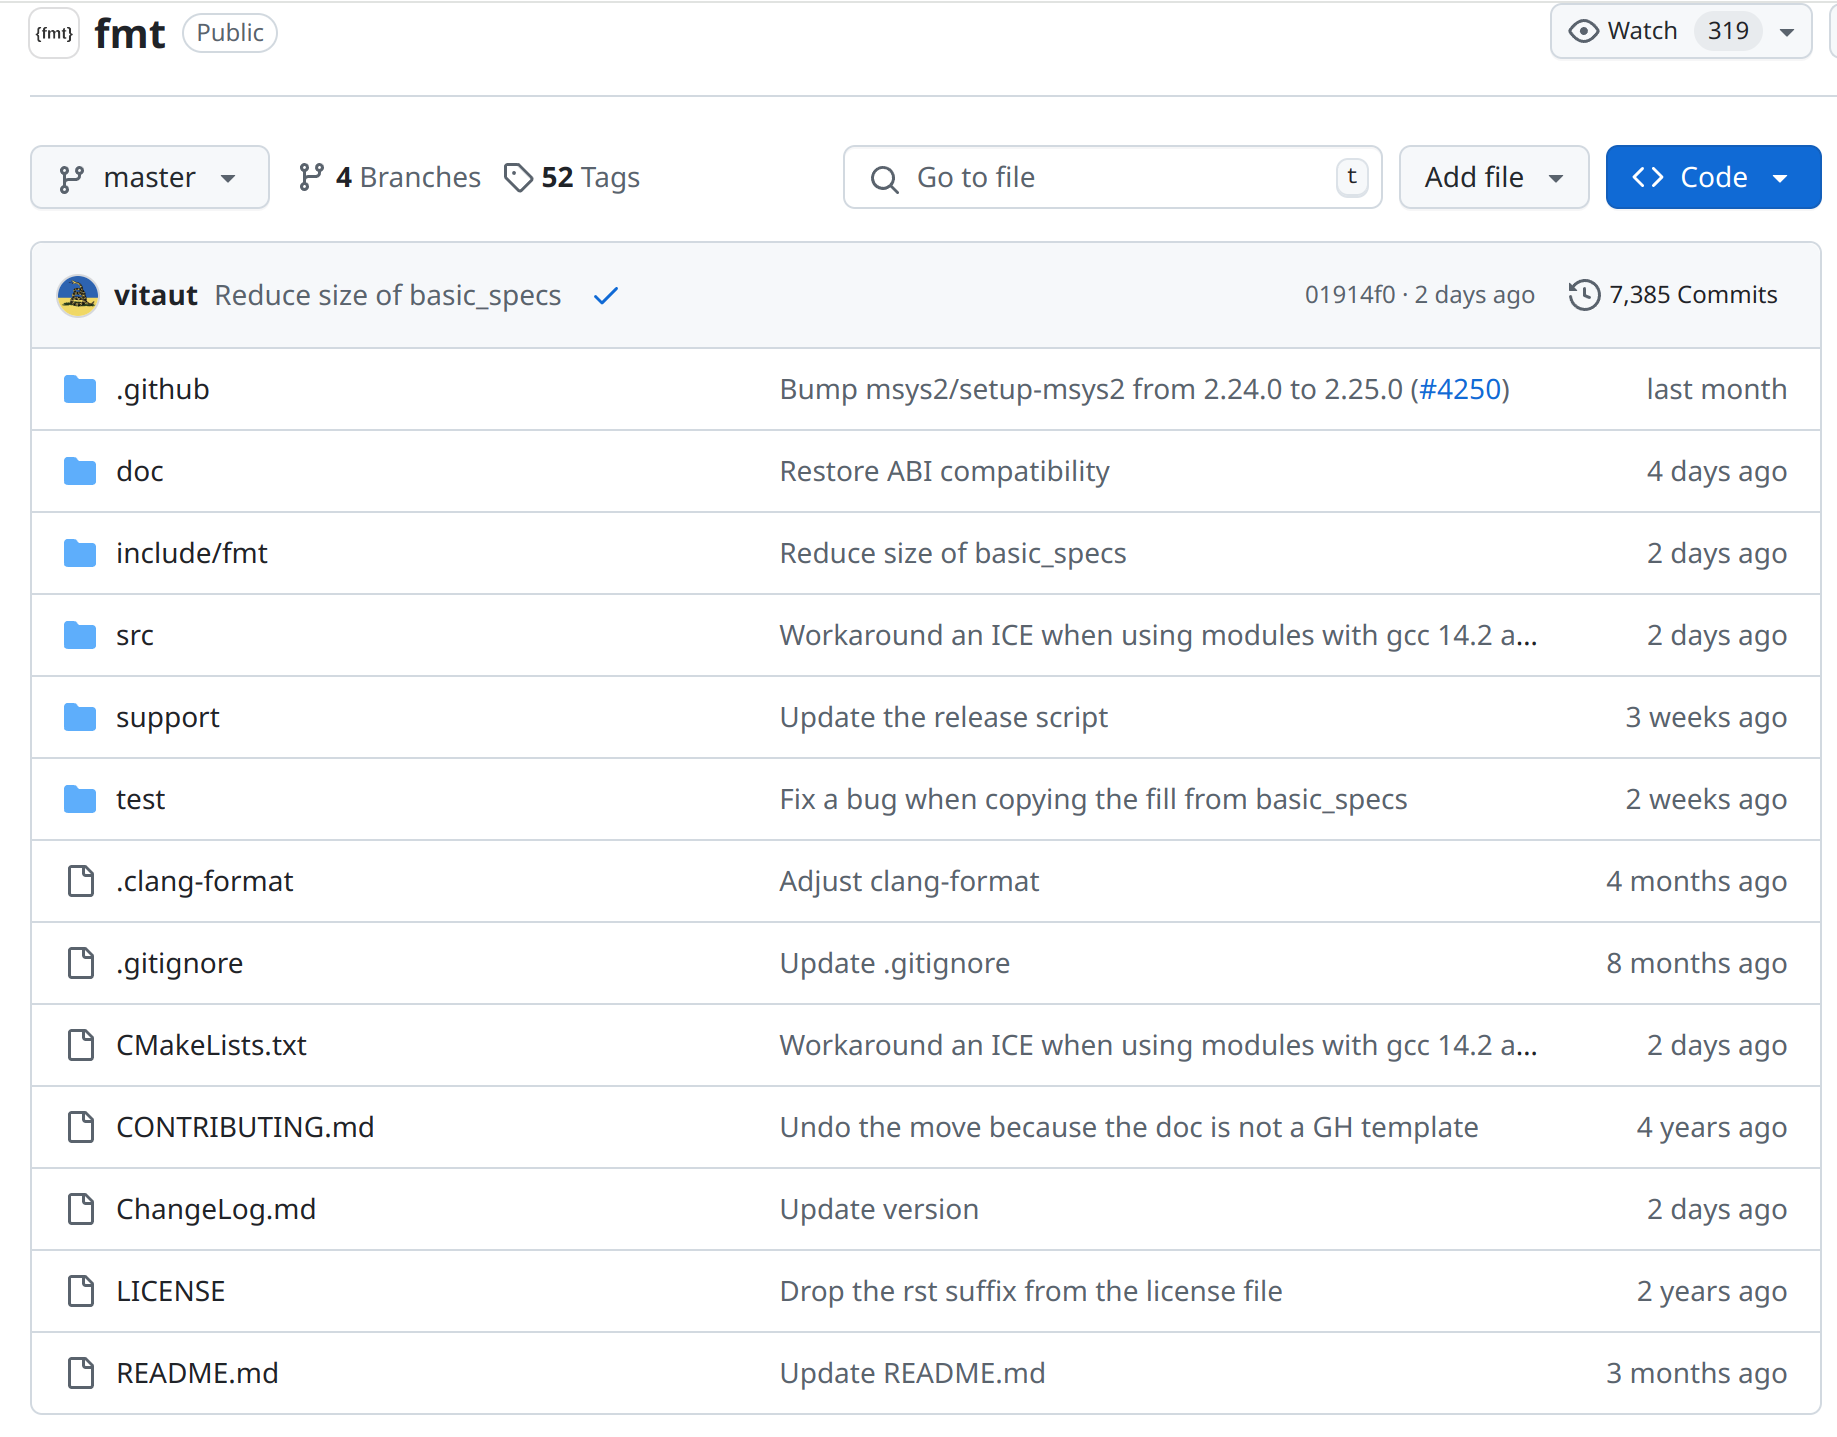Open vitaut's user profile link

point(156,296)
